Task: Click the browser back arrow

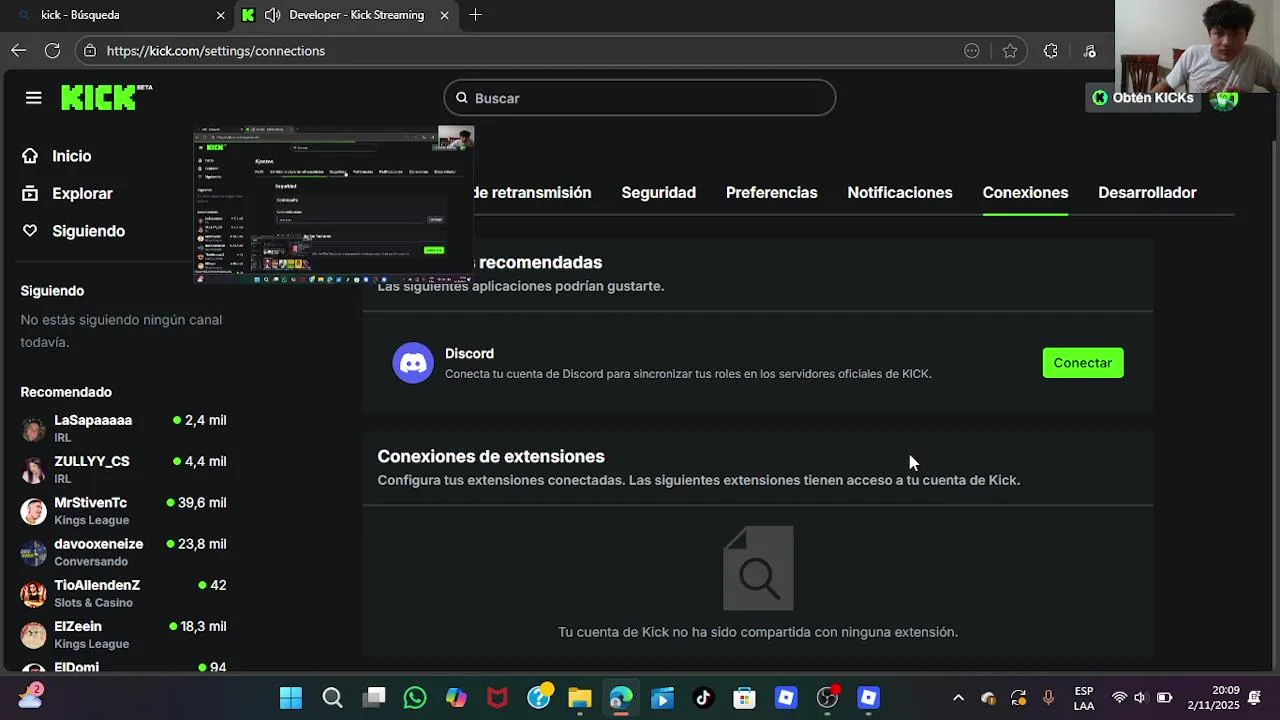Action: [19, 50]
